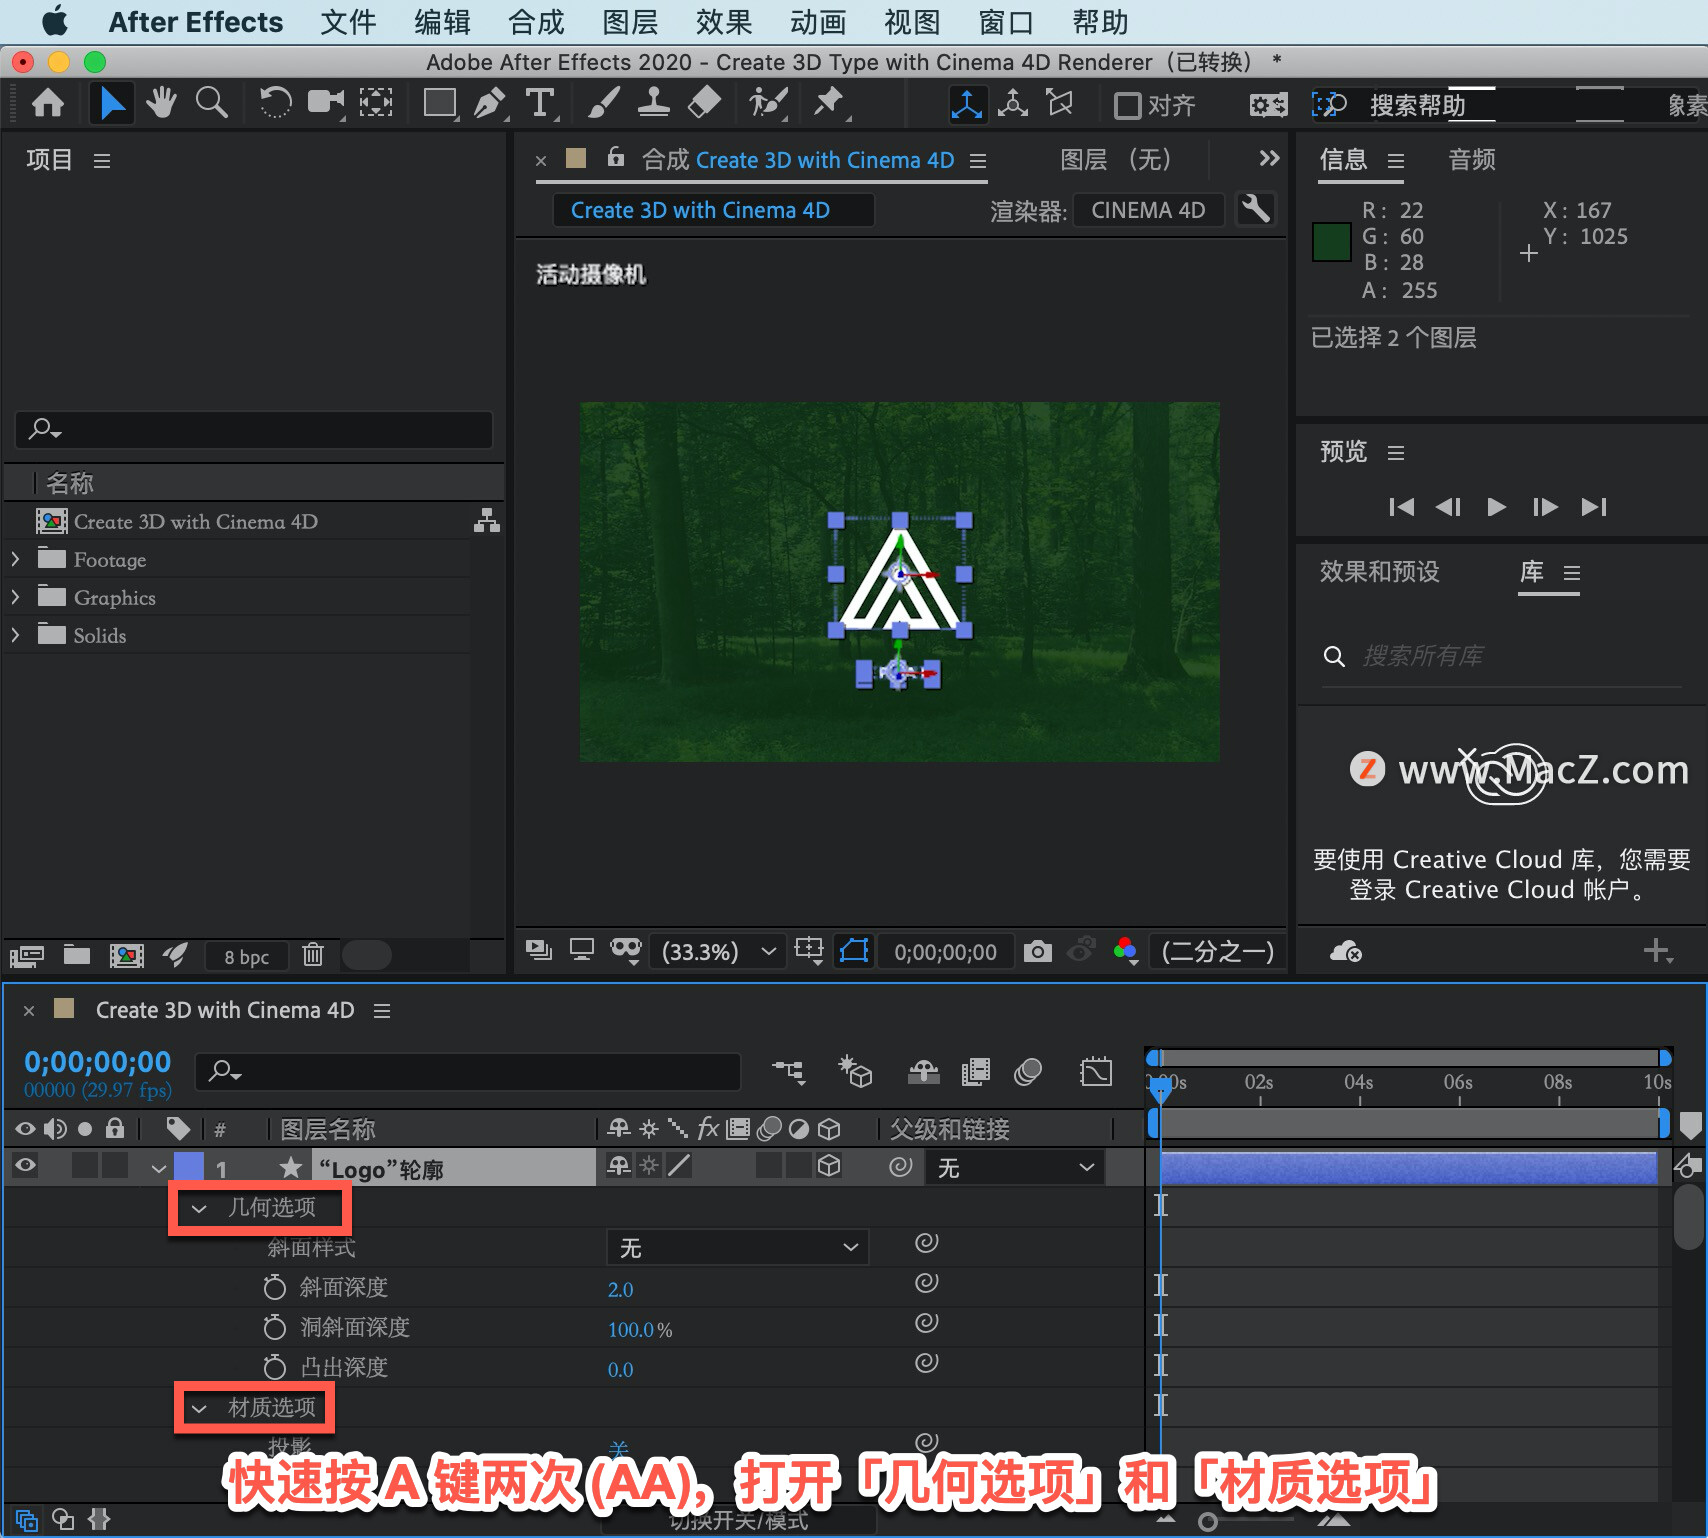The height and width of the screenshot is (1538, 1708).
Task: Hide the "Logo" outline layer eye
Action: (26, 1166)
